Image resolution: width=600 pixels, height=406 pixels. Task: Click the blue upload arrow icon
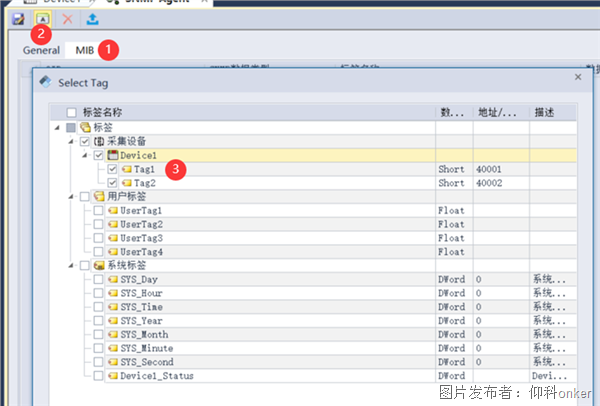[x=93, y=19]
